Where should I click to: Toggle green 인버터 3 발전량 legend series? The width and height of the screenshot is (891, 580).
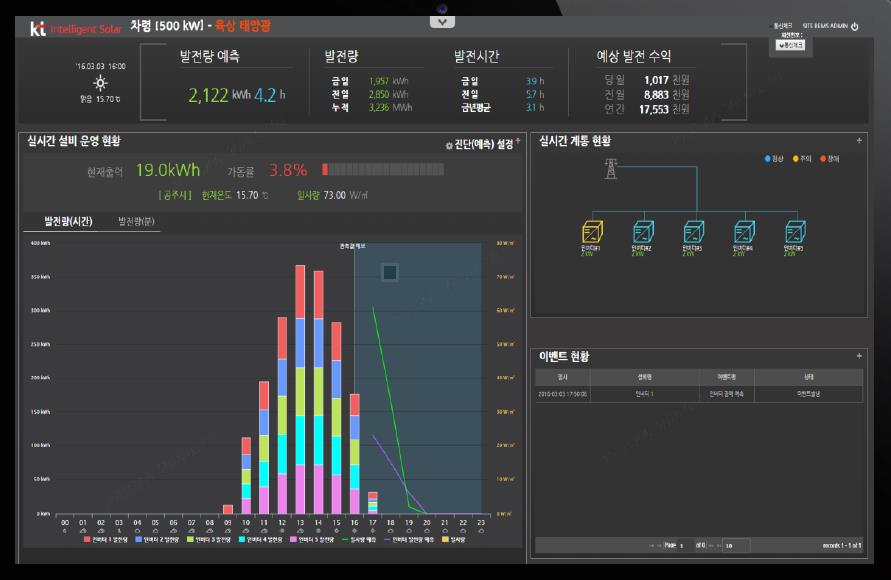pyautogui.click(x=209, y=539)
